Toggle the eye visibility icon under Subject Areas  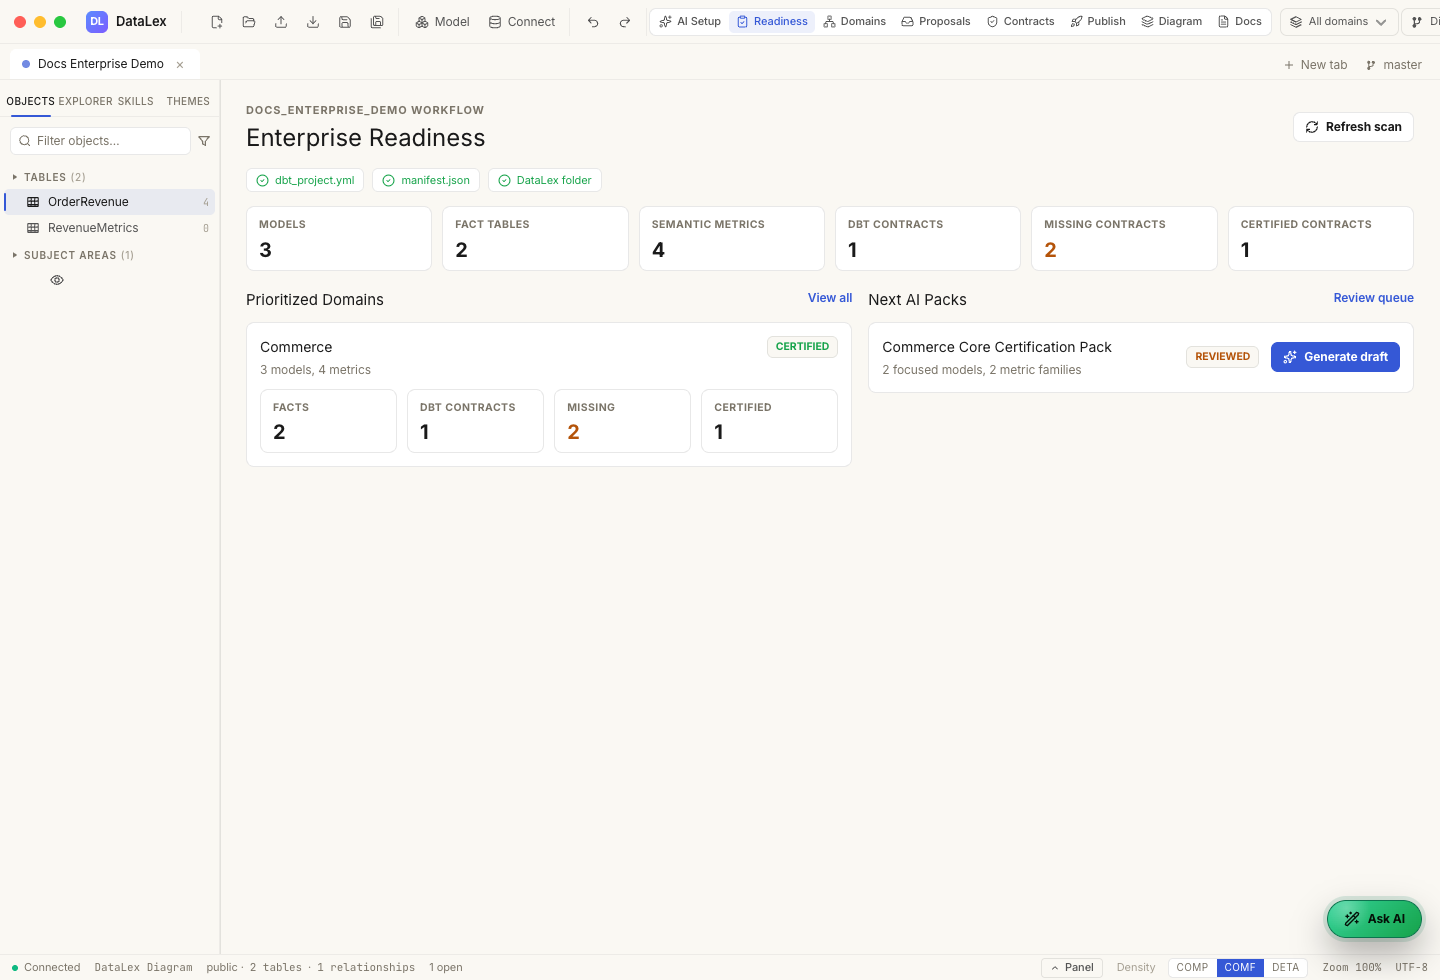(57, 280)
